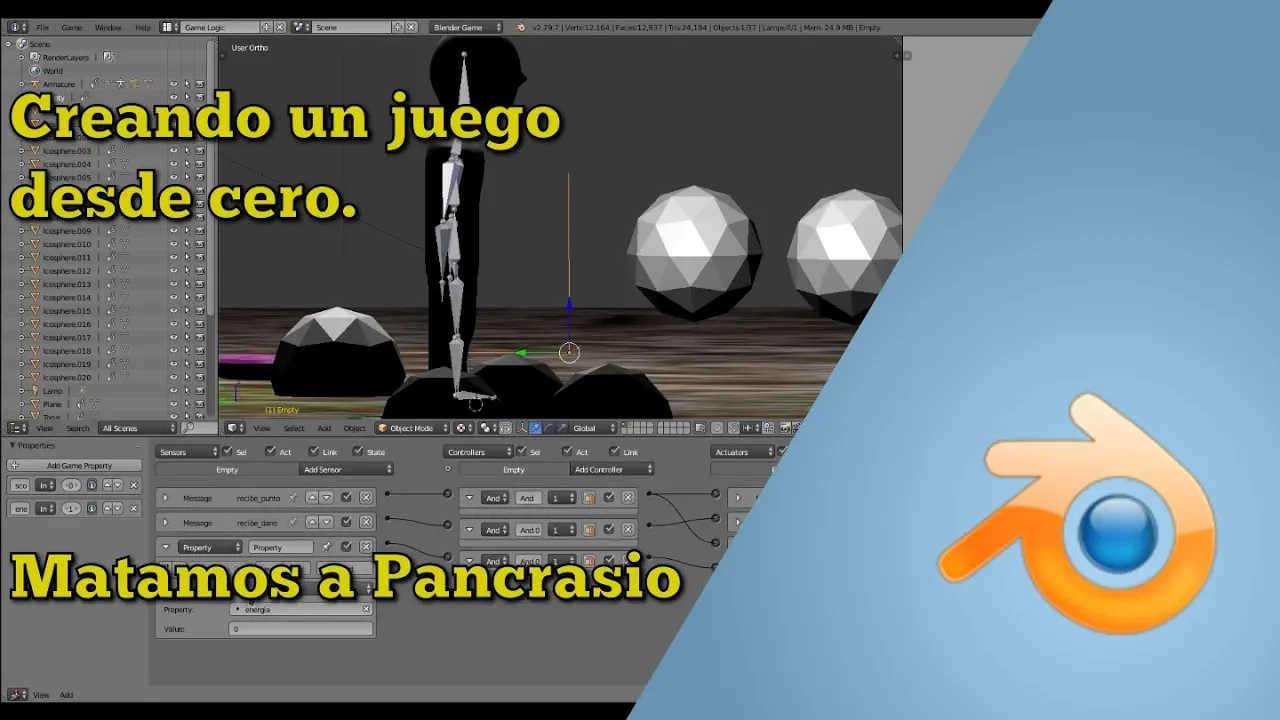Delete the recibe_punto sensor
This screenshot has height=720, width=1280.
click(x=366, y=497)
